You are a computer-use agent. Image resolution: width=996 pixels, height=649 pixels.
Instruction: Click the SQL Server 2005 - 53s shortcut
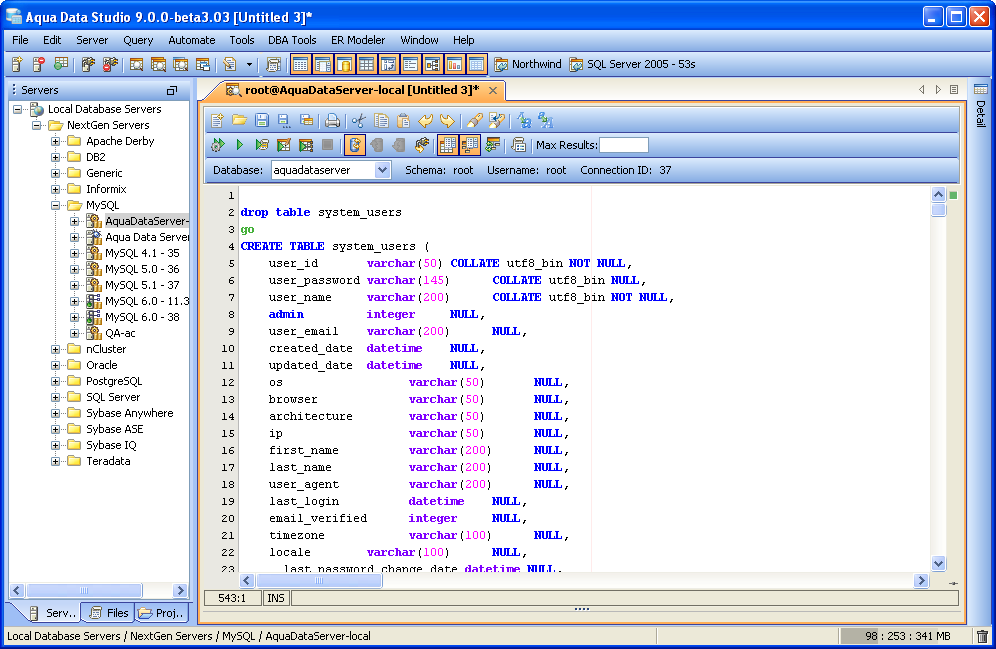[x=632, y=64]
